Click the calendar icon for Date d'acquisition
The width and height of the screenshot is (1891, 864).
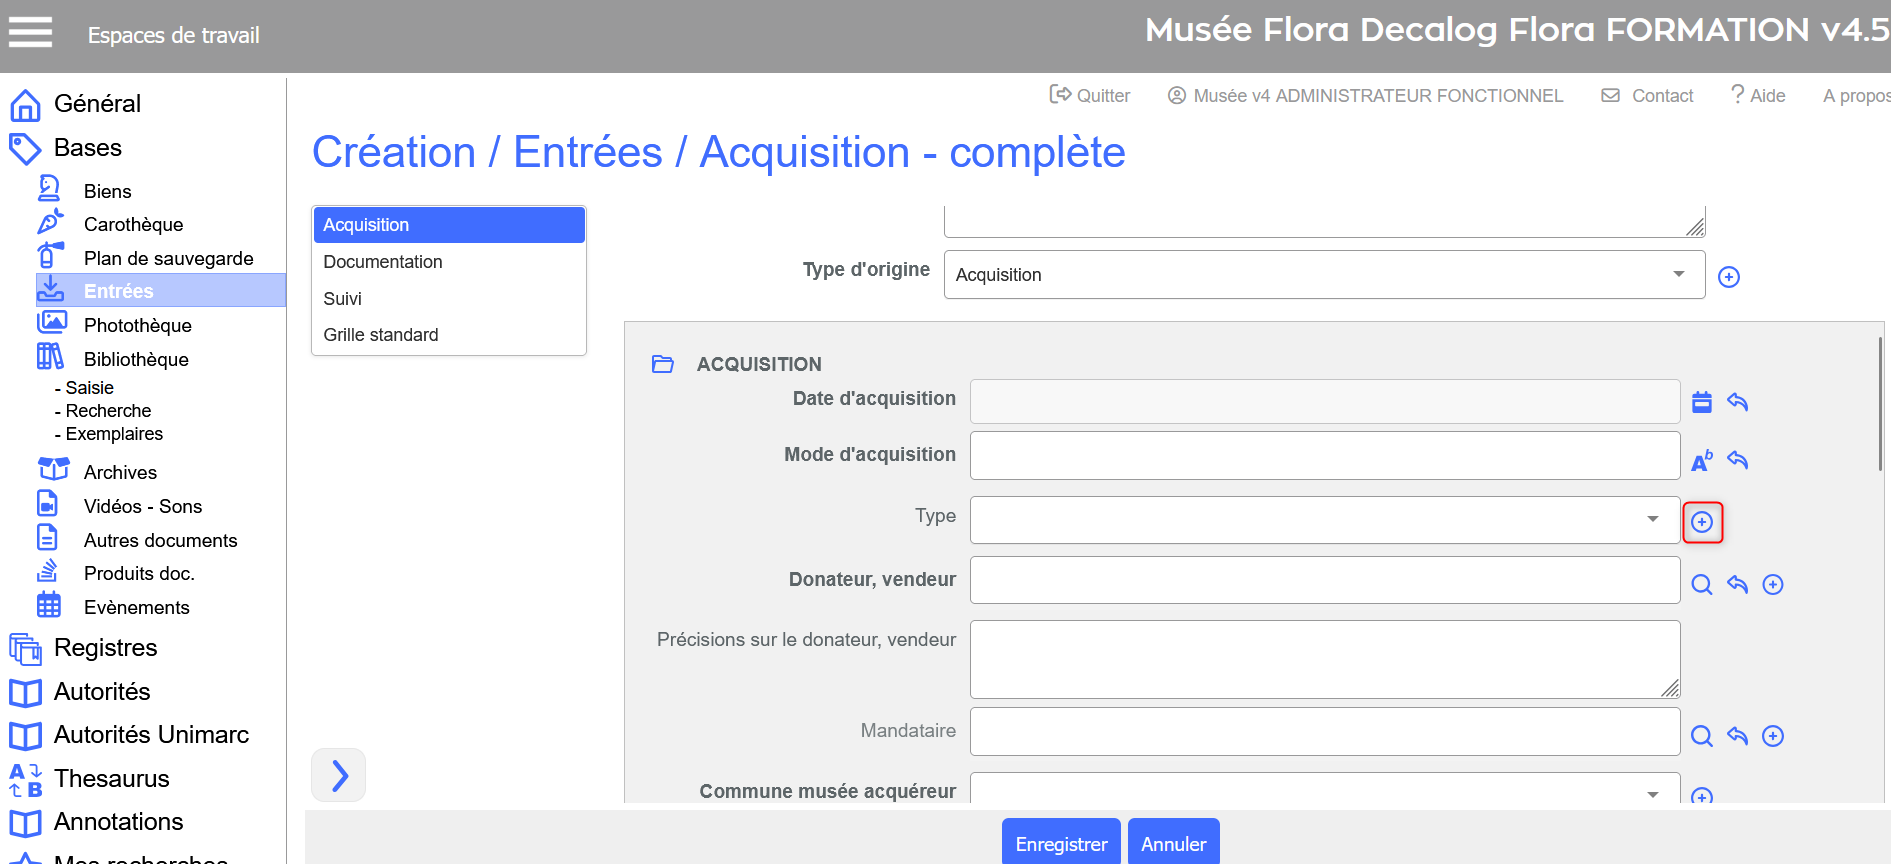(1701, 402)
